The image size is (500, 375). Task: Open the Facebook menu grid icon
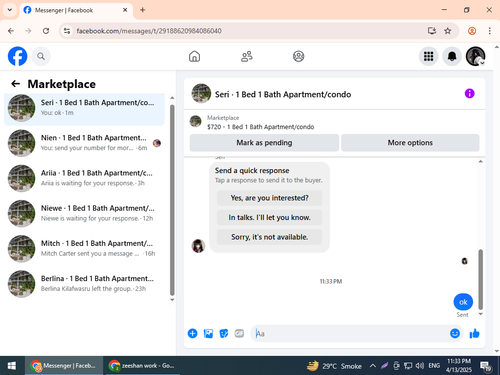(x=428, y=56)
